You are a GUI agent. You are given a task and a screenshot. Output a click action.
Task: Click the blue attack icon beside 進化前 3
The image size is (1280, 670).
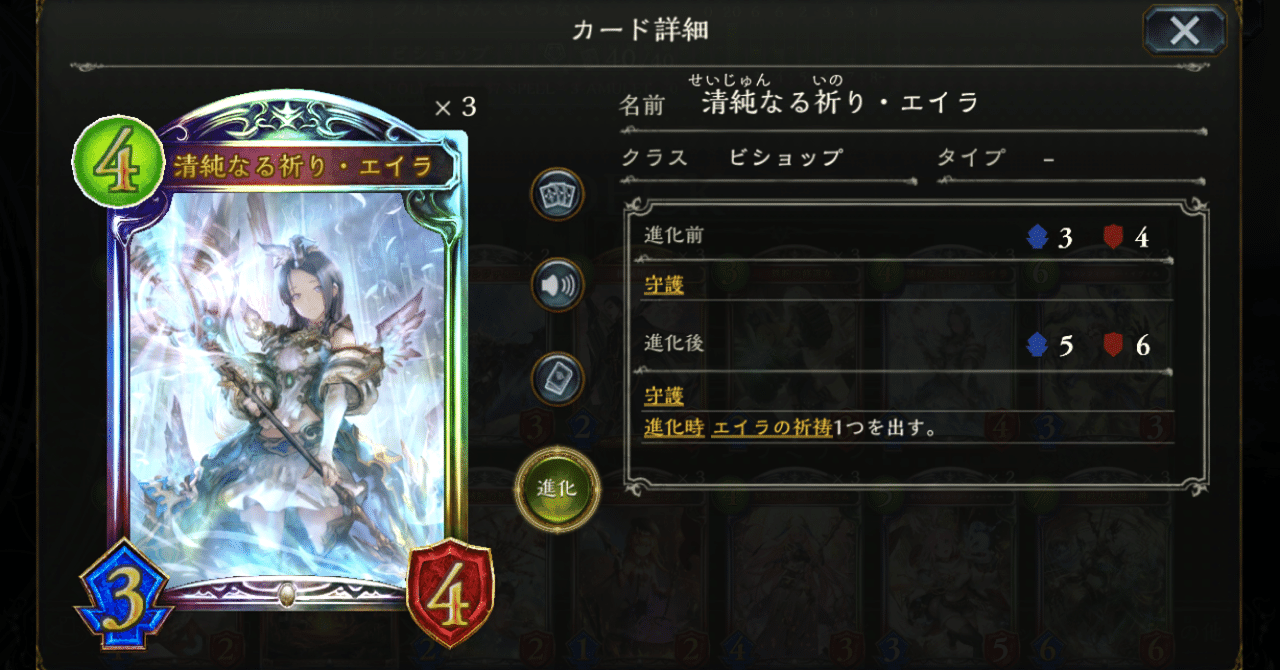click(x=1037, y=238)
